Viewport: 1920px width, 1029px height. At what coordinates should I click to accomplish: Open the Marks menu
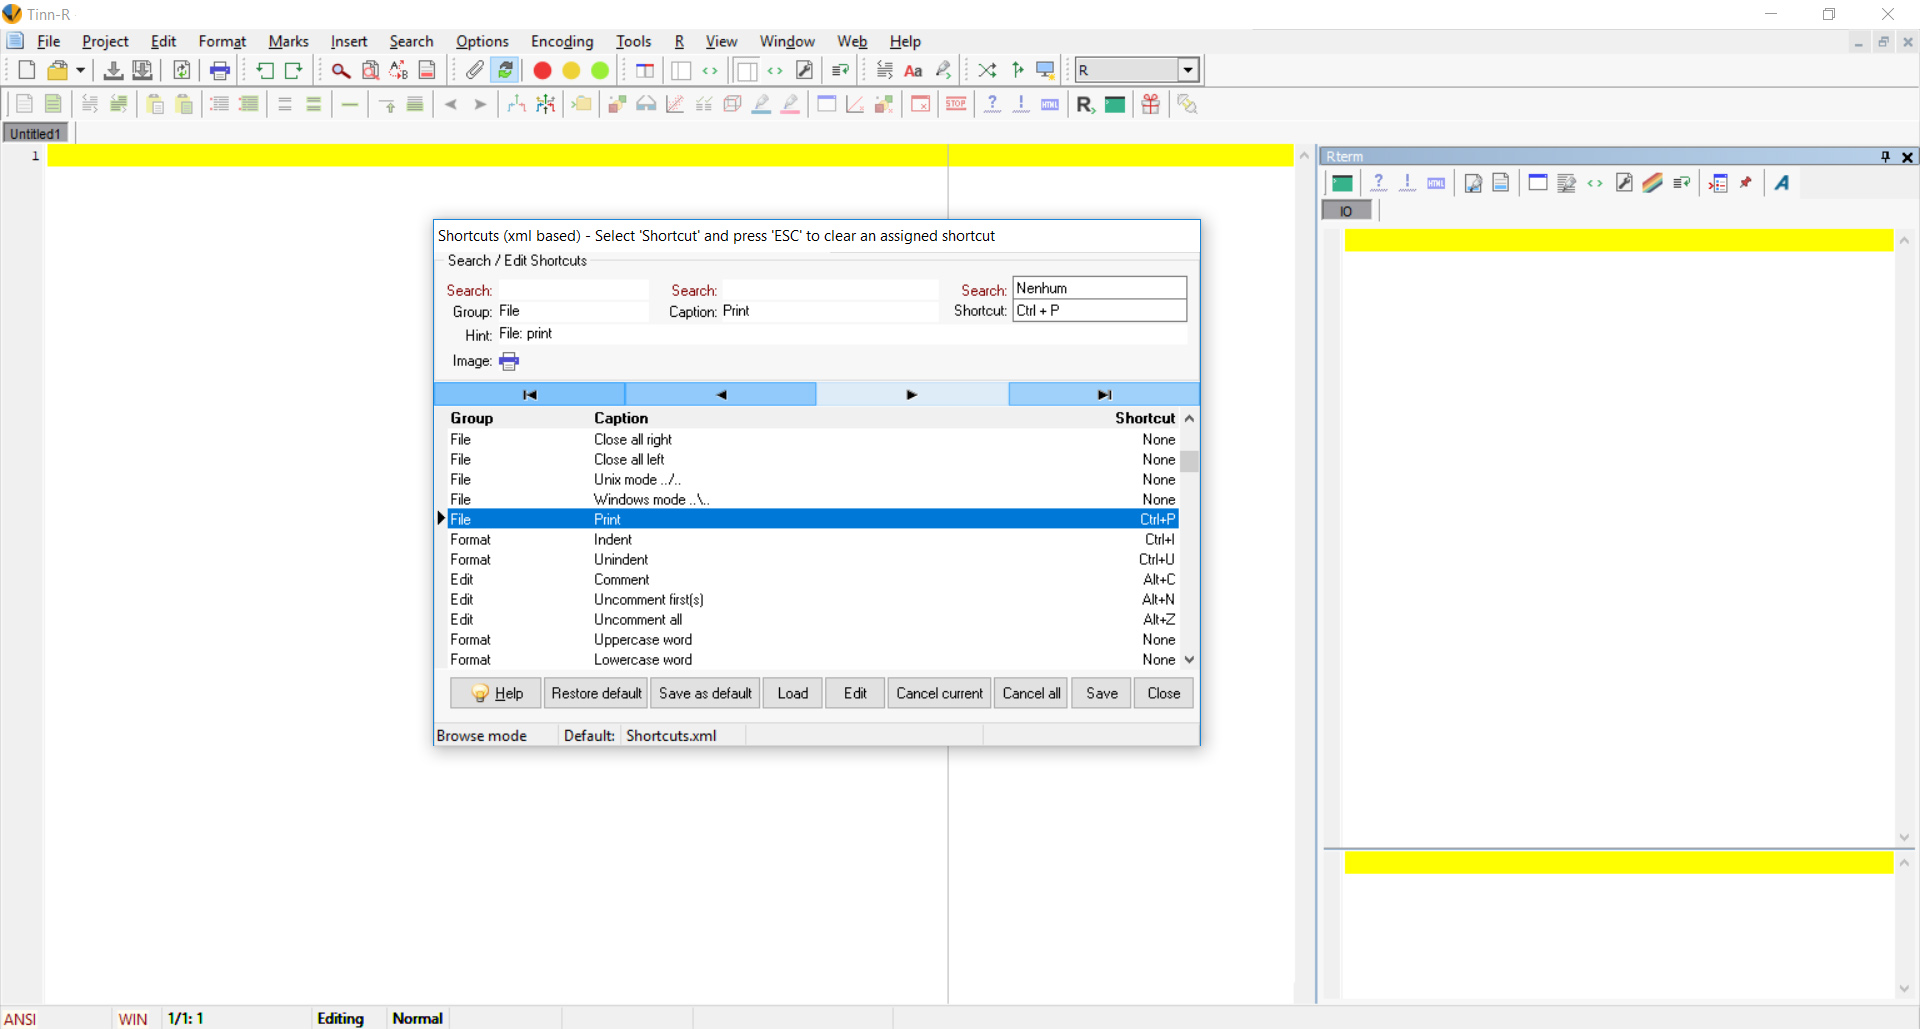click(288, 41)
